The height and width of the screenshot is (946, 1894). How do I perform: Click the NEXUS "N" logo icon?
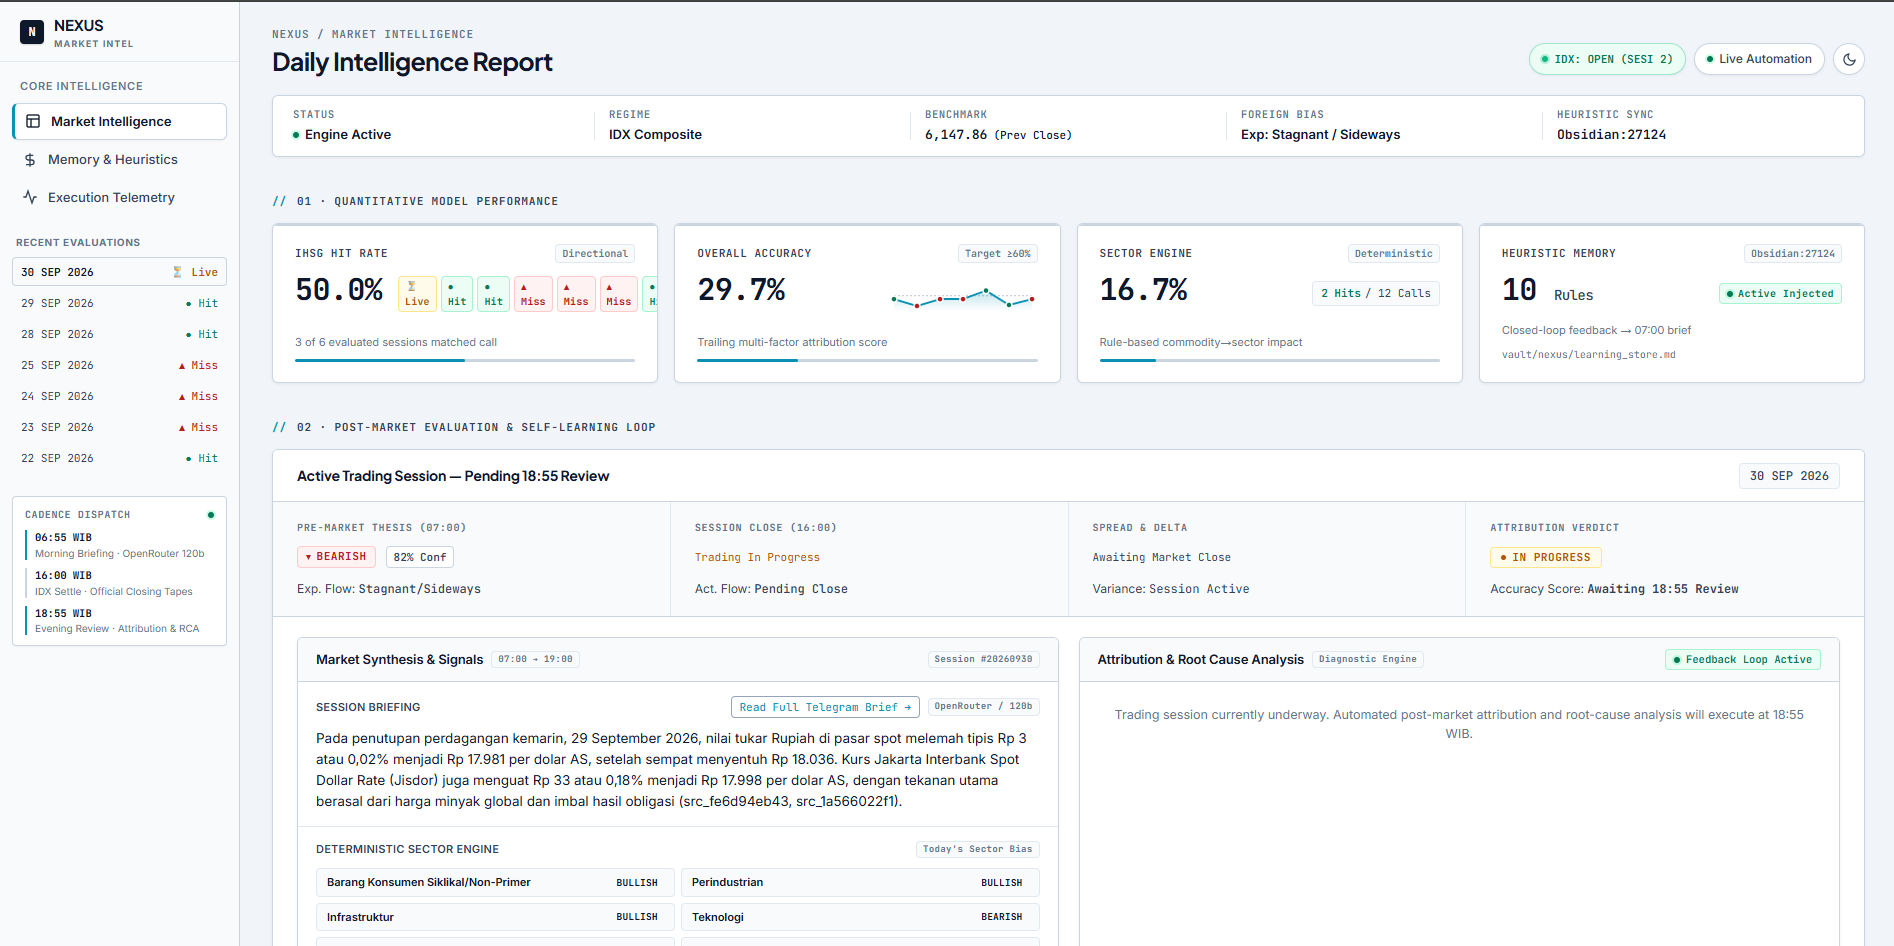pos(32,32)
